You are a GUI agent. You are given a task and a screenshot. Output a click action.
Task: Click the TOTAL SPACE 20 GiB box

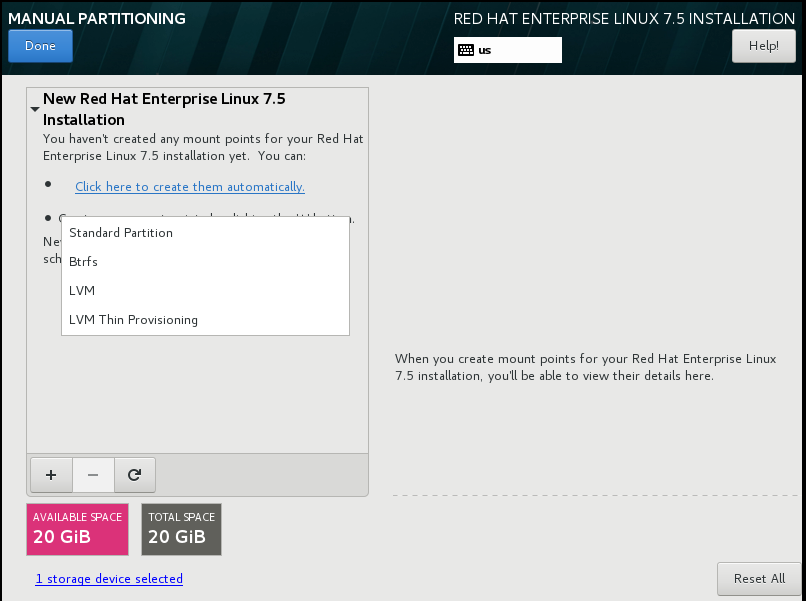click(x=181, y=529)
